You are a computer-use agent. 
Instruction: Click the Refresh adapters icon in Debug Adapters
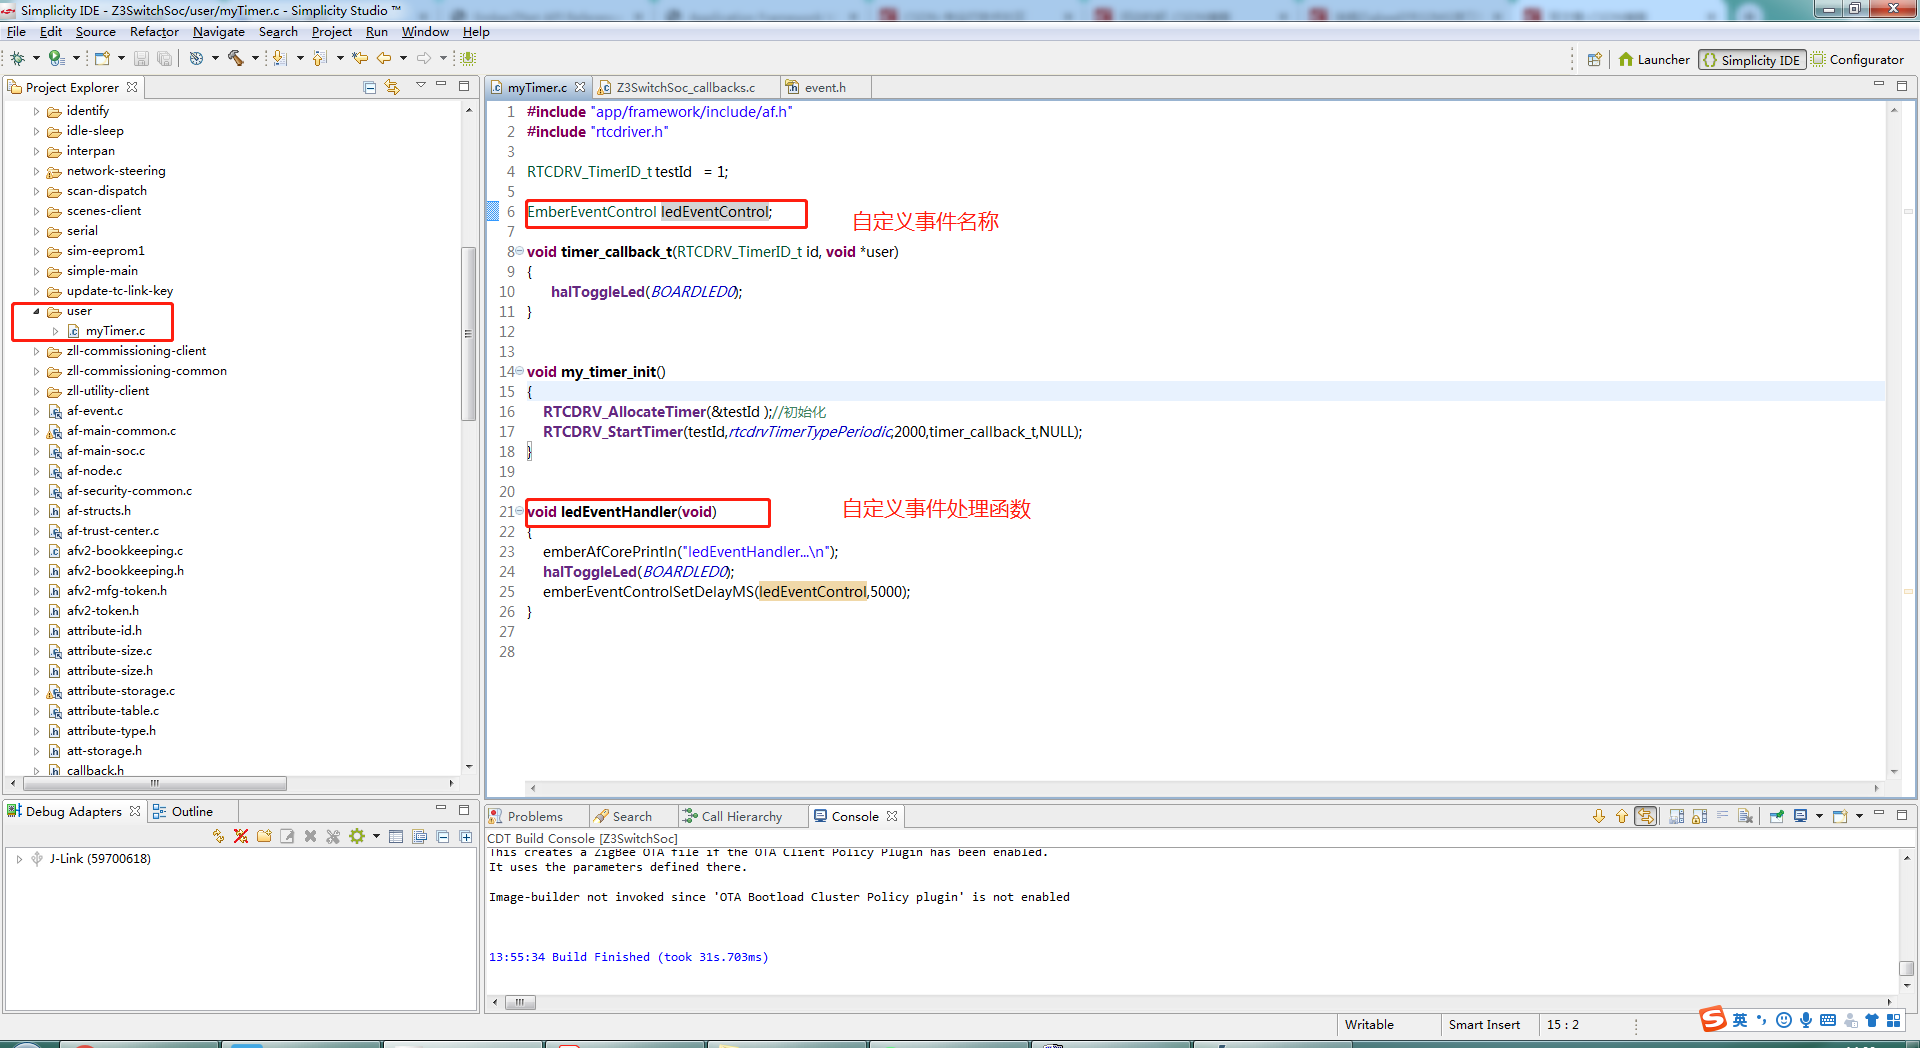point(218,836)
